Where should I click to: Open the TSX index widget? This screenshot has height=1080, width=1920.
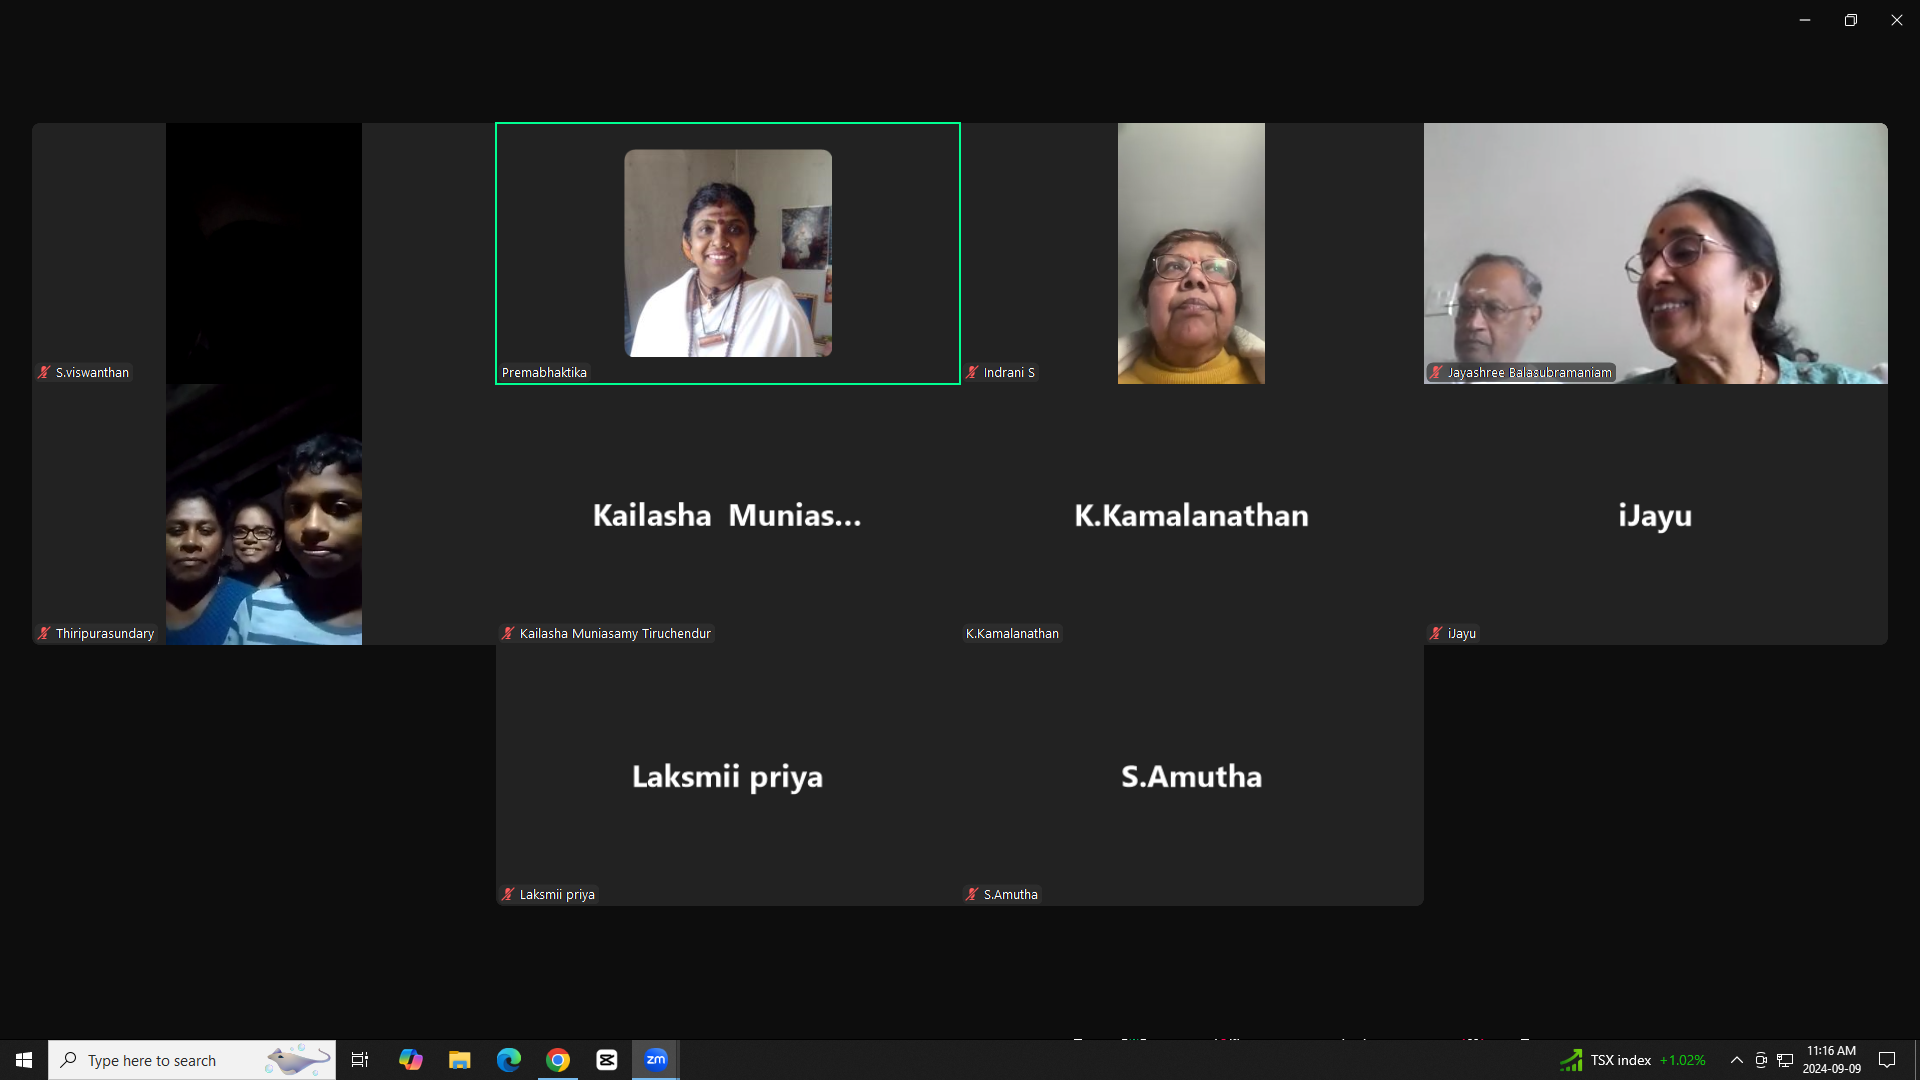[x=1632, y=1060]
